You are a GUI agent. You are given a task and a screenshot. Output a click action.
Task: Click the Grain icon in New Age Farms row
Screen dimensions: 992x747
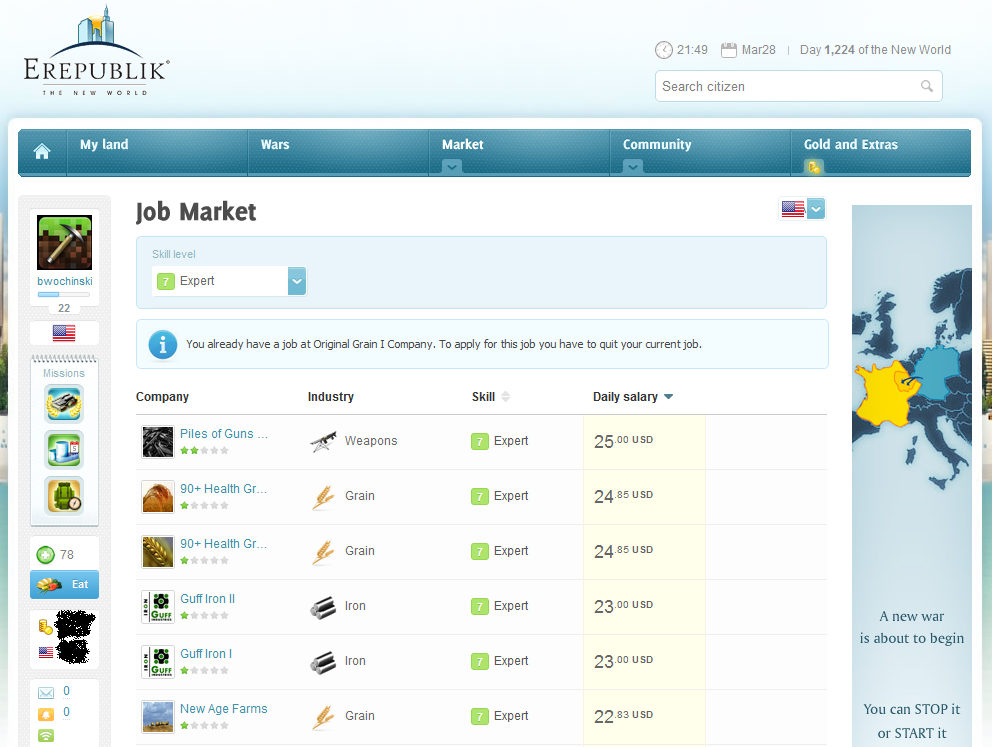[323, 717]
